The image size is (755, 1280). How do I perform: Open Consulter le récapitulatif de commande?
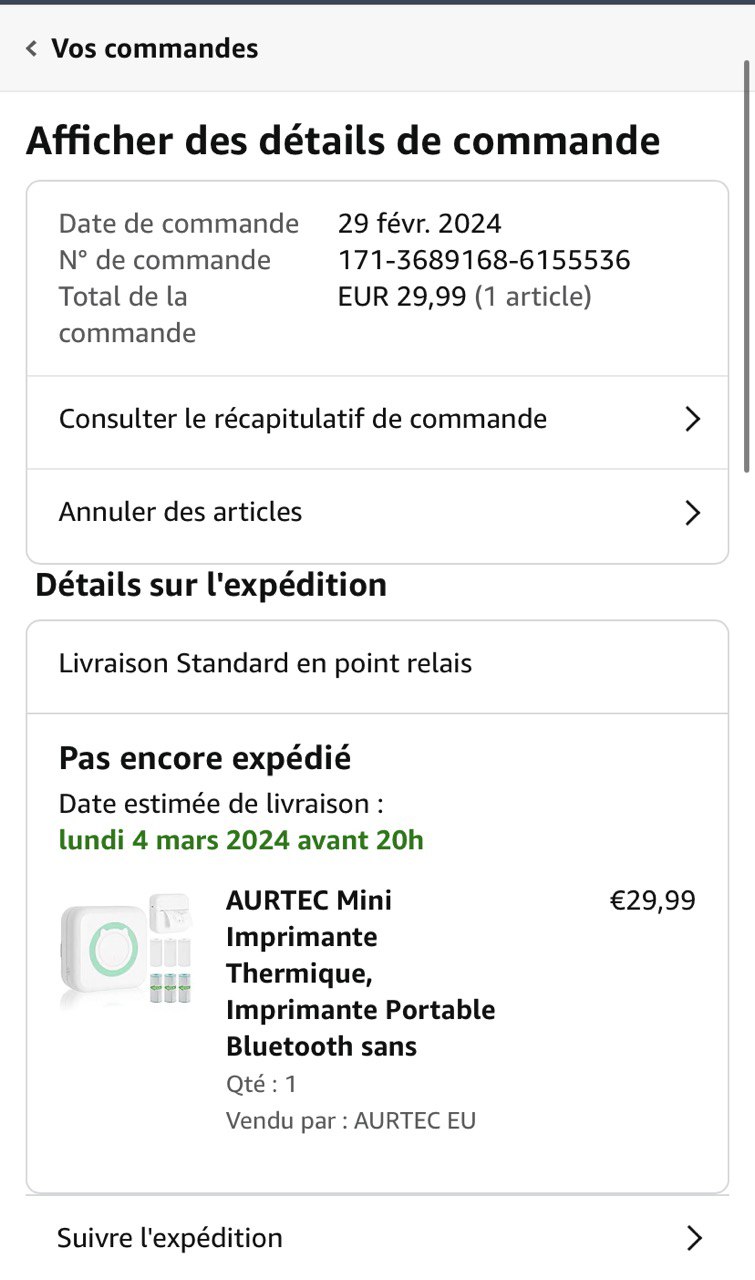303,419
